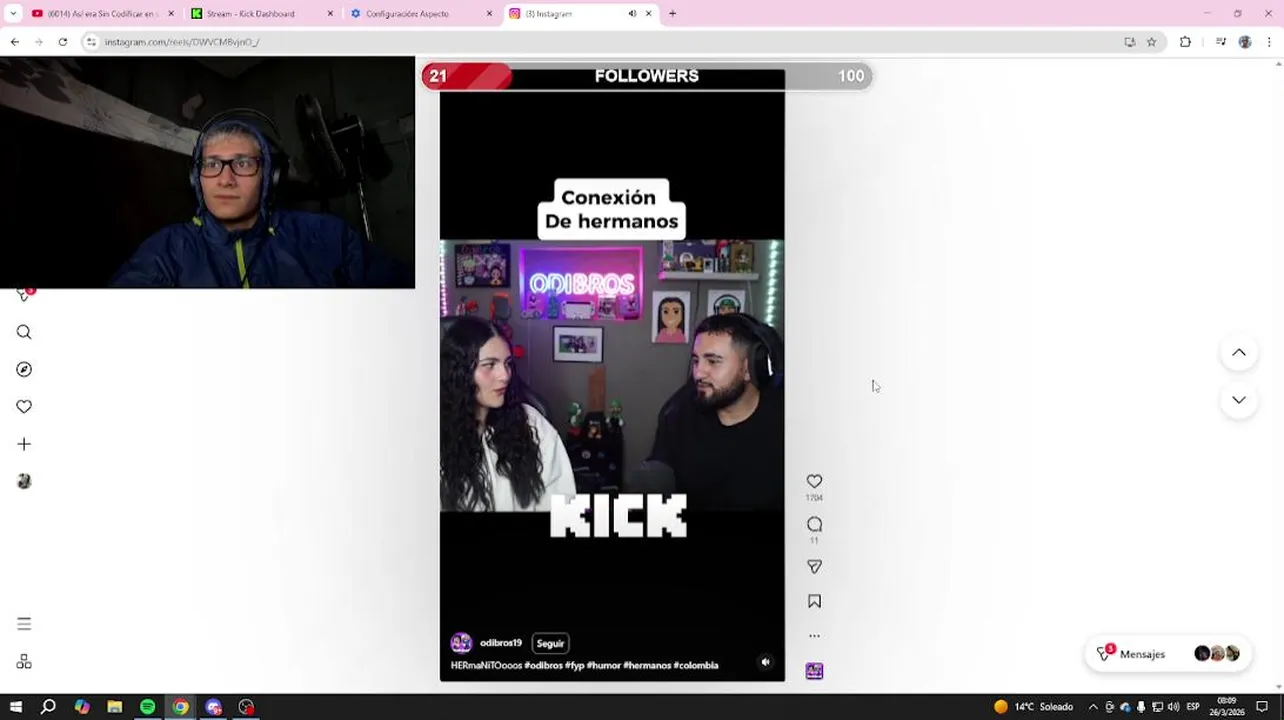Open the reel's comments bubble icon
Screen dimensions: 1284x720
(814, 524)
